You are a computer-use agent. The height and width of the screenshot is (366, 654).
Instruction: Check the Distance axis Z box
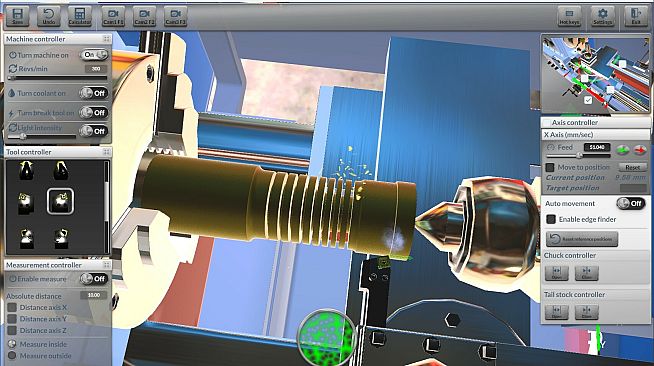click(x=12, y=330)
